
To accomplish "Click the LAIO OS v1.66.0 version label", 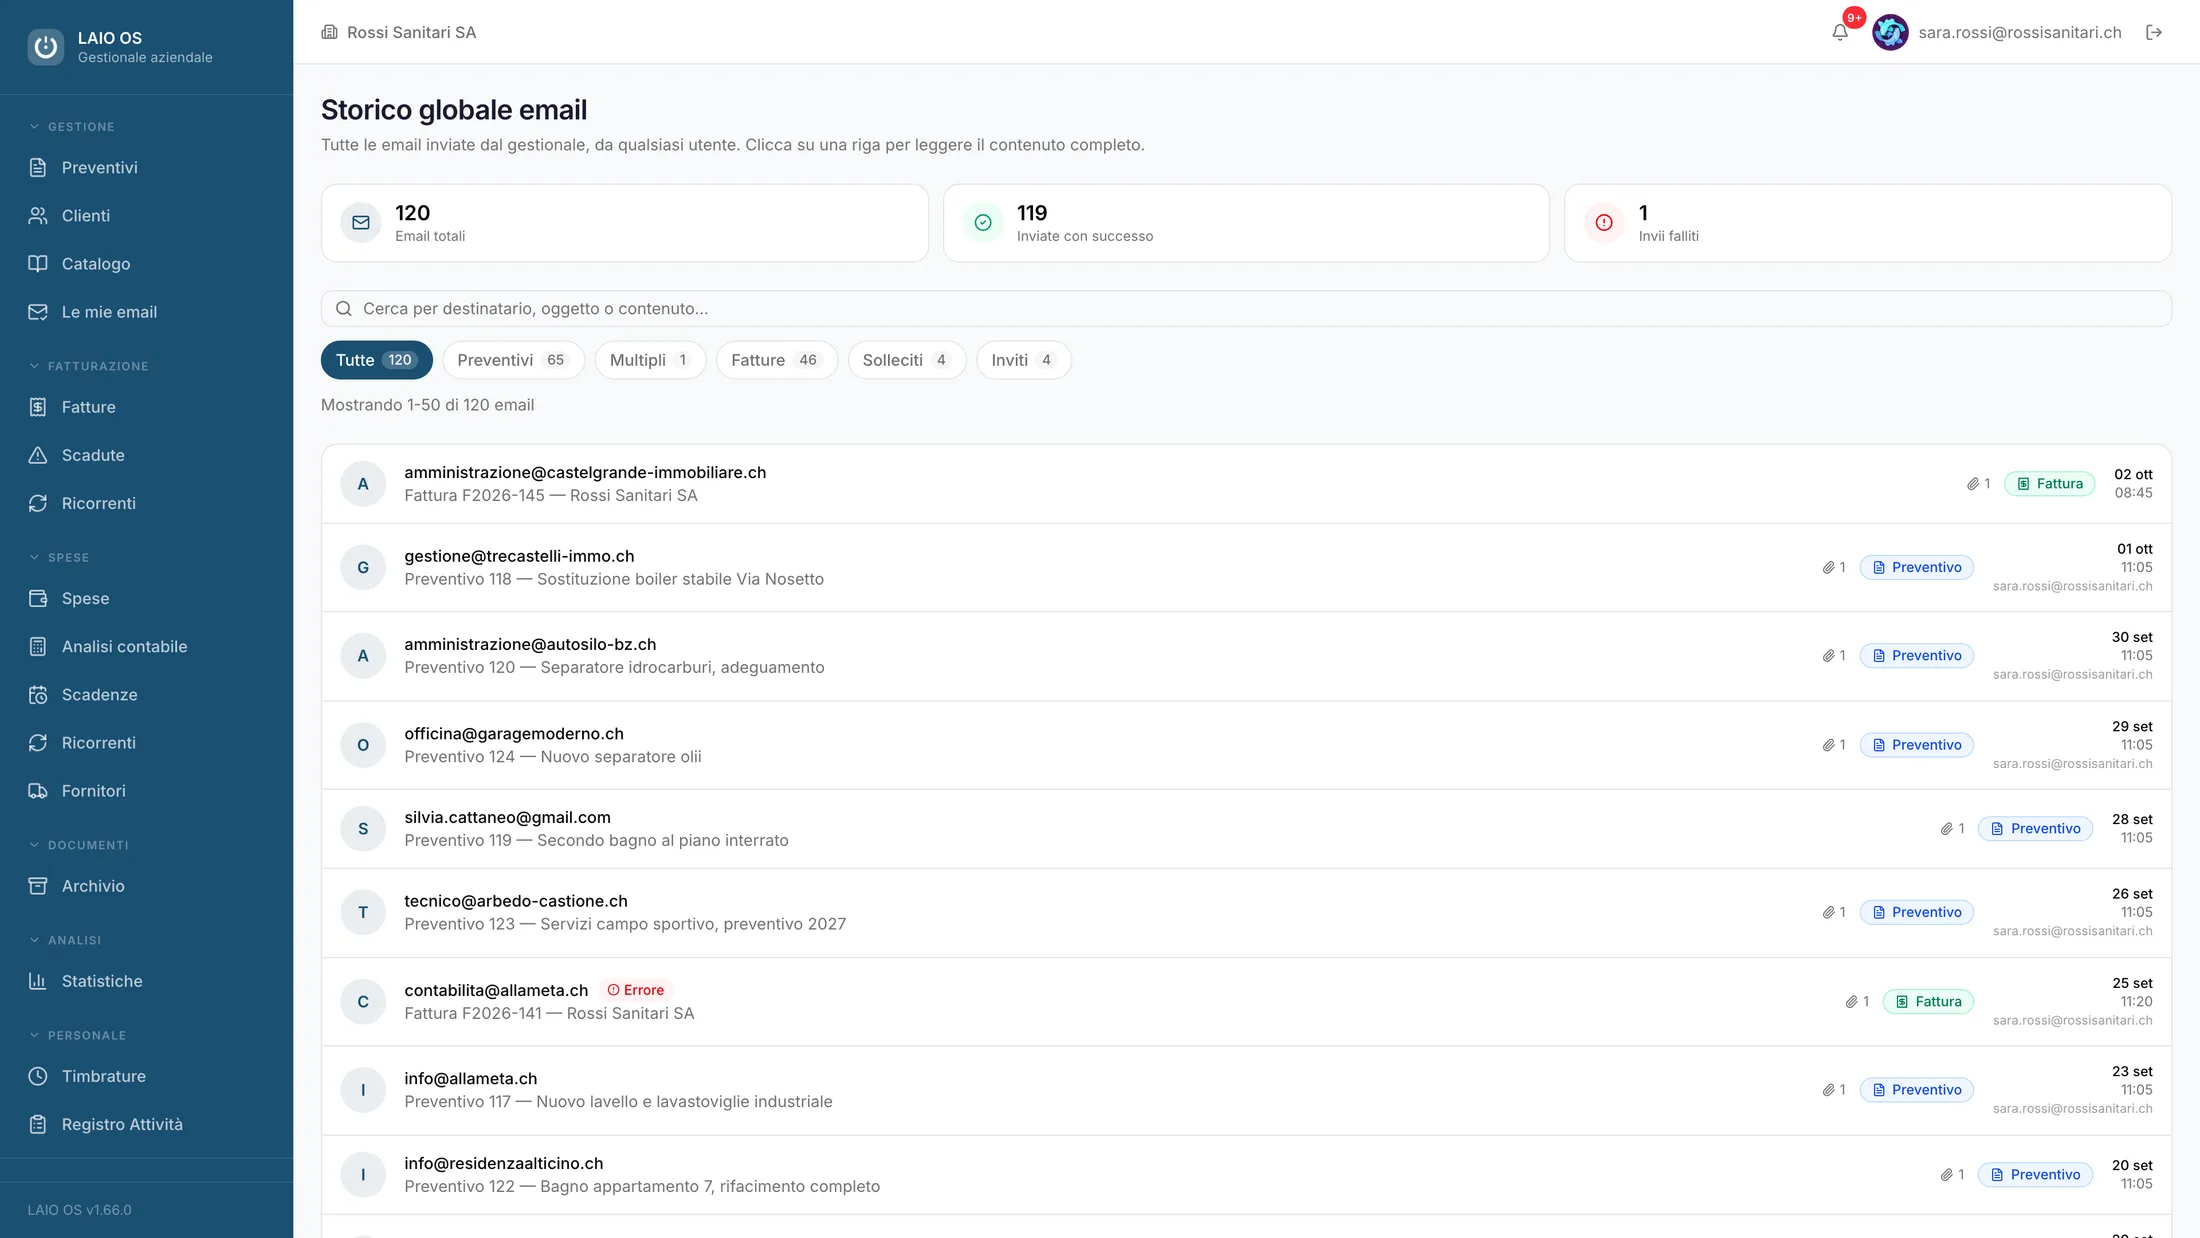I will (80, 1210).
